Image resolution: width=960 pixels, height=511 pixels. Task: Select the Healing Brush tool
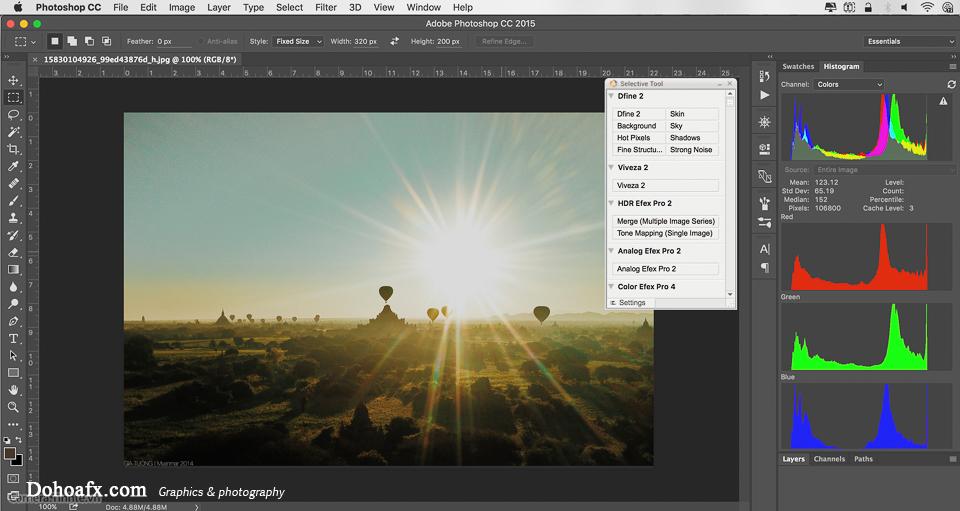(x=13, y=183)
